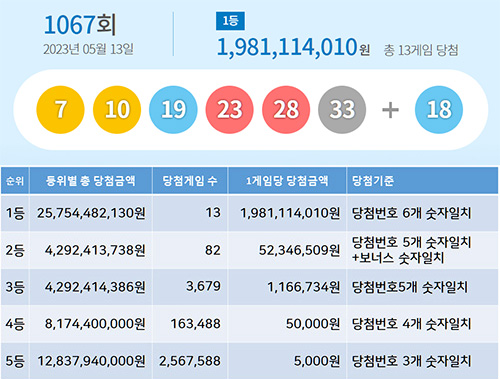Select per-game prize 52,346,509원
The height and width of the screenshot is (379, 500).
[x=300, y=250]
